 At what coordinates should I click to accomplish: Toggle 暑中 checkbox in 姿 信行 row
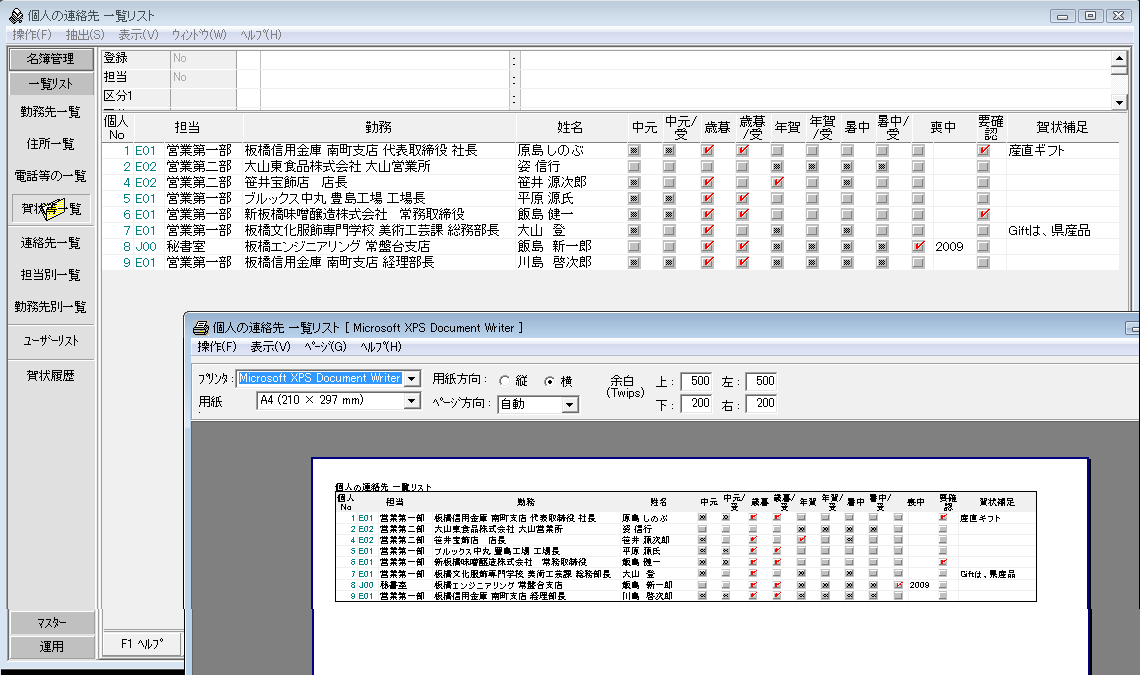[x=847, y=167]
